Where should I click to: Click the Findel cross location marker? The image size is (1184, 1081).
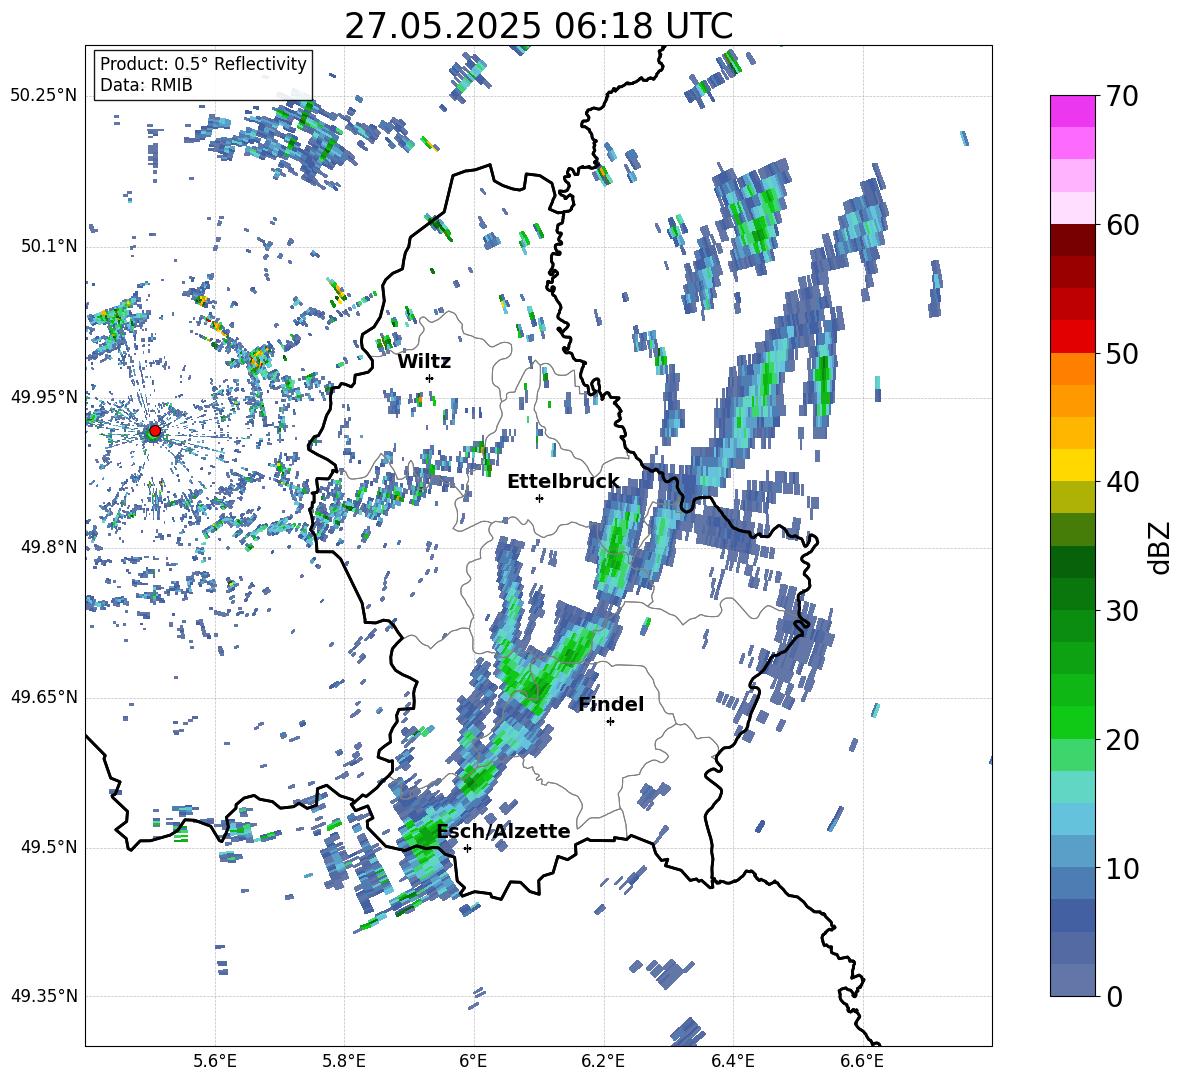pos(610,722)
